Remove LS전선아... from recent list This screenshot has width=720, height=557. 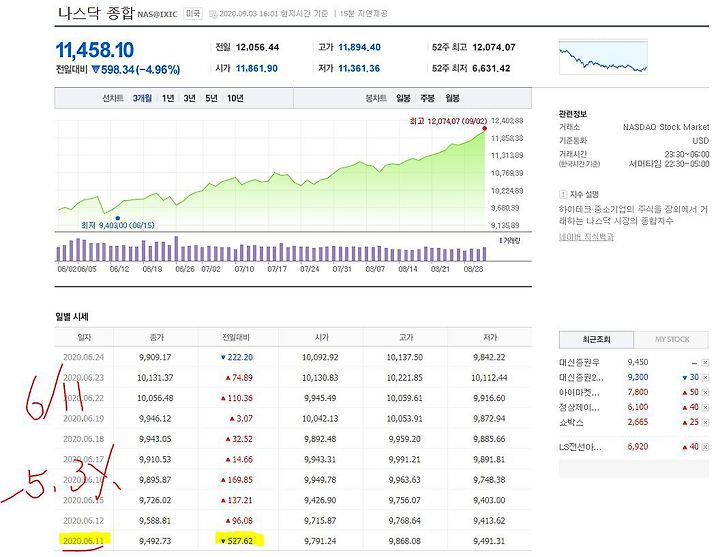tap(705, 447)
